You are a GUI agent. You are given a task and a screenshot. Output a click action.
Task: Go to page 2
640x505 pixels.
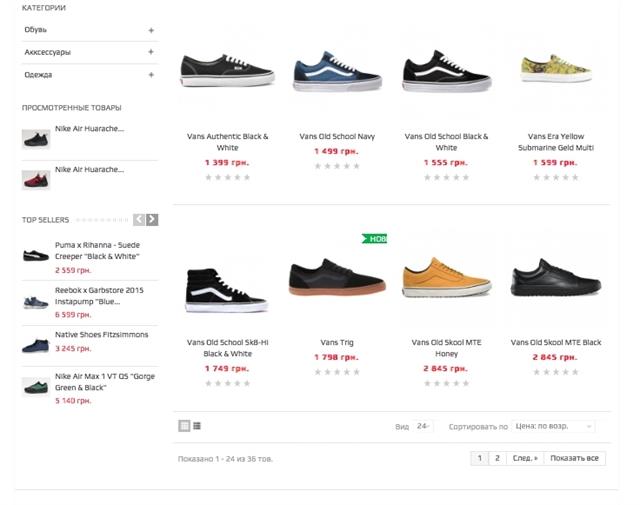[x=497, y=458]
